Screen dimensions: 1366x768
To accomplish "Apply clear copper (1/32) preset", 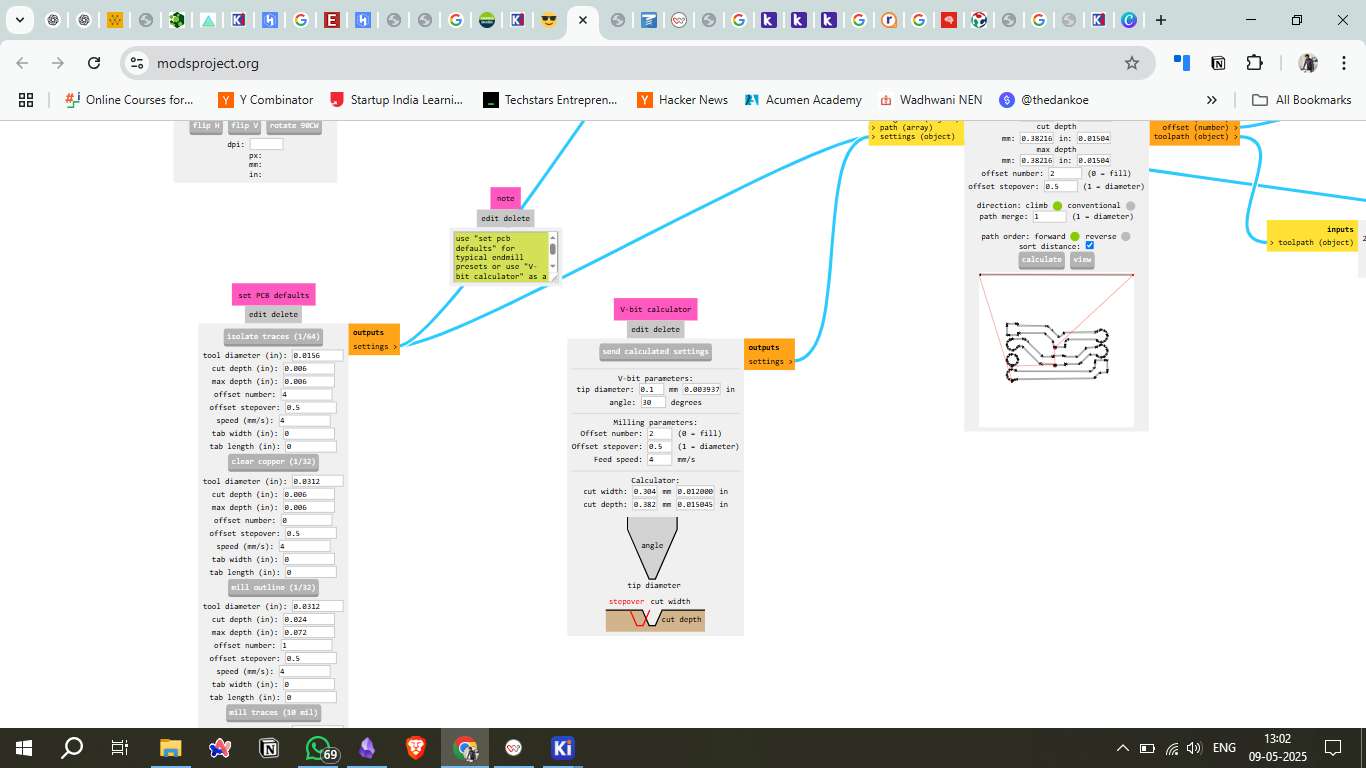I will coord(273,462).
